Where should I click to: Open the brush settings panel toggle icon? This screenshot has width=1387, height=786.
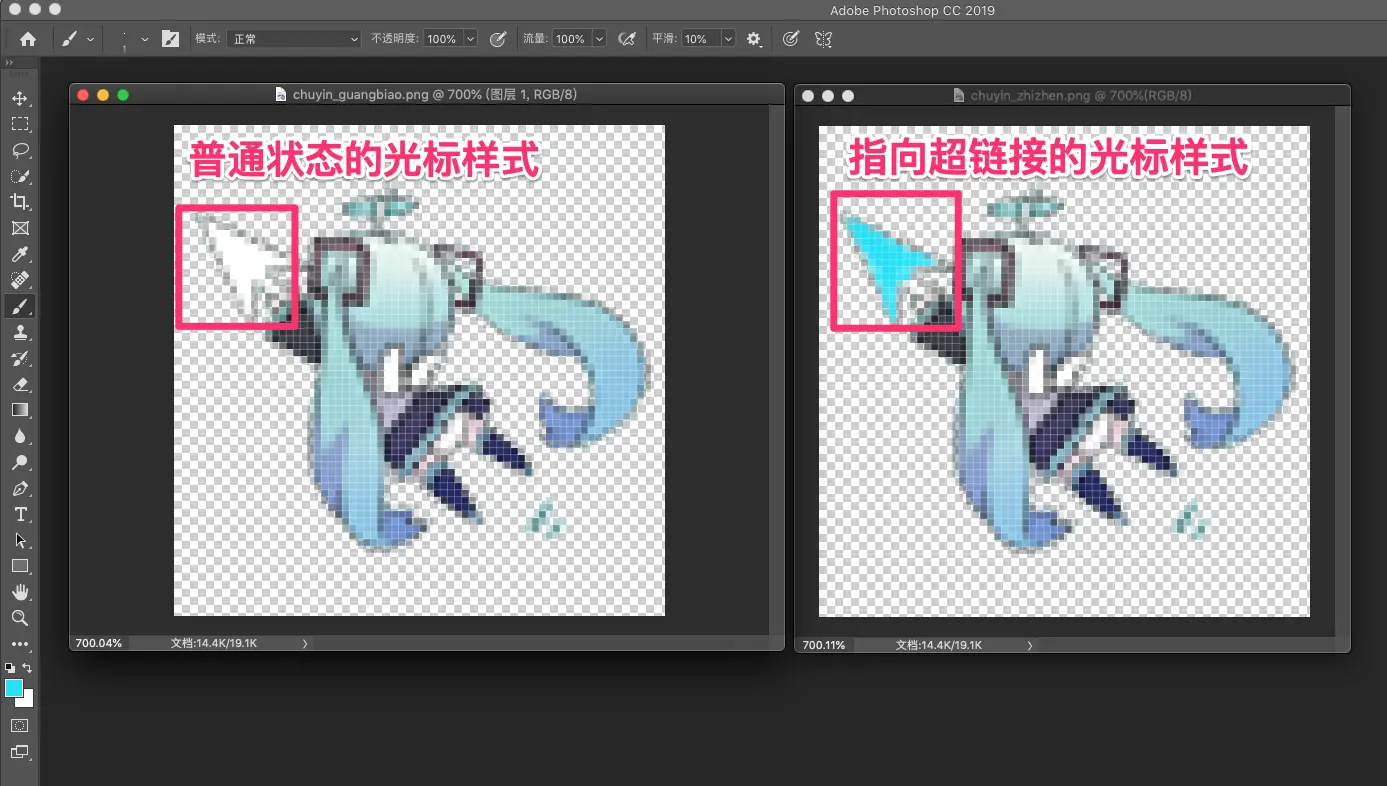pos(170,39)
